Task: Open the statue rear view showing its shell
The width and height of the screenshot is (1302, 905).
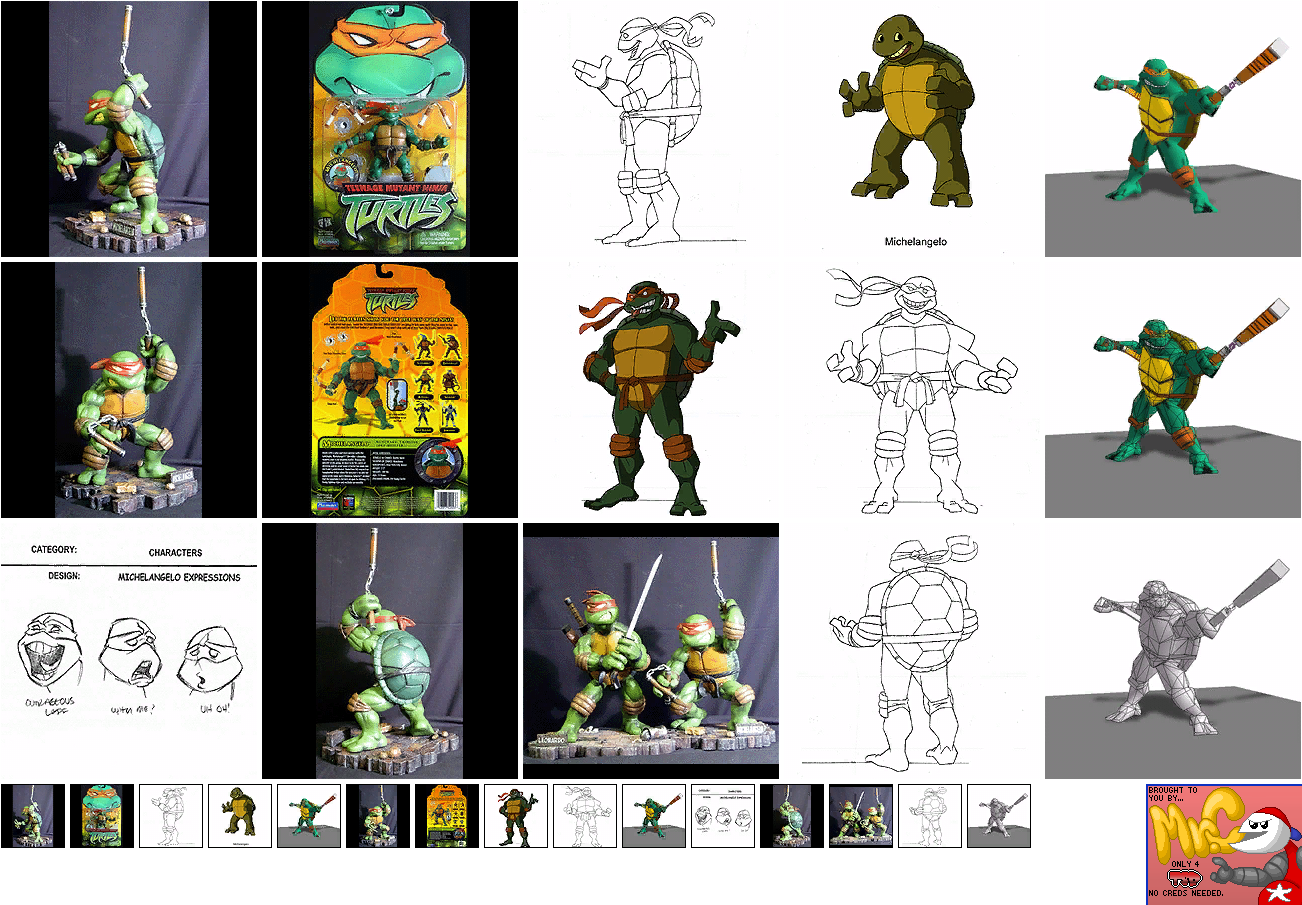Action: pyautogui.click(x=390, y=651)
